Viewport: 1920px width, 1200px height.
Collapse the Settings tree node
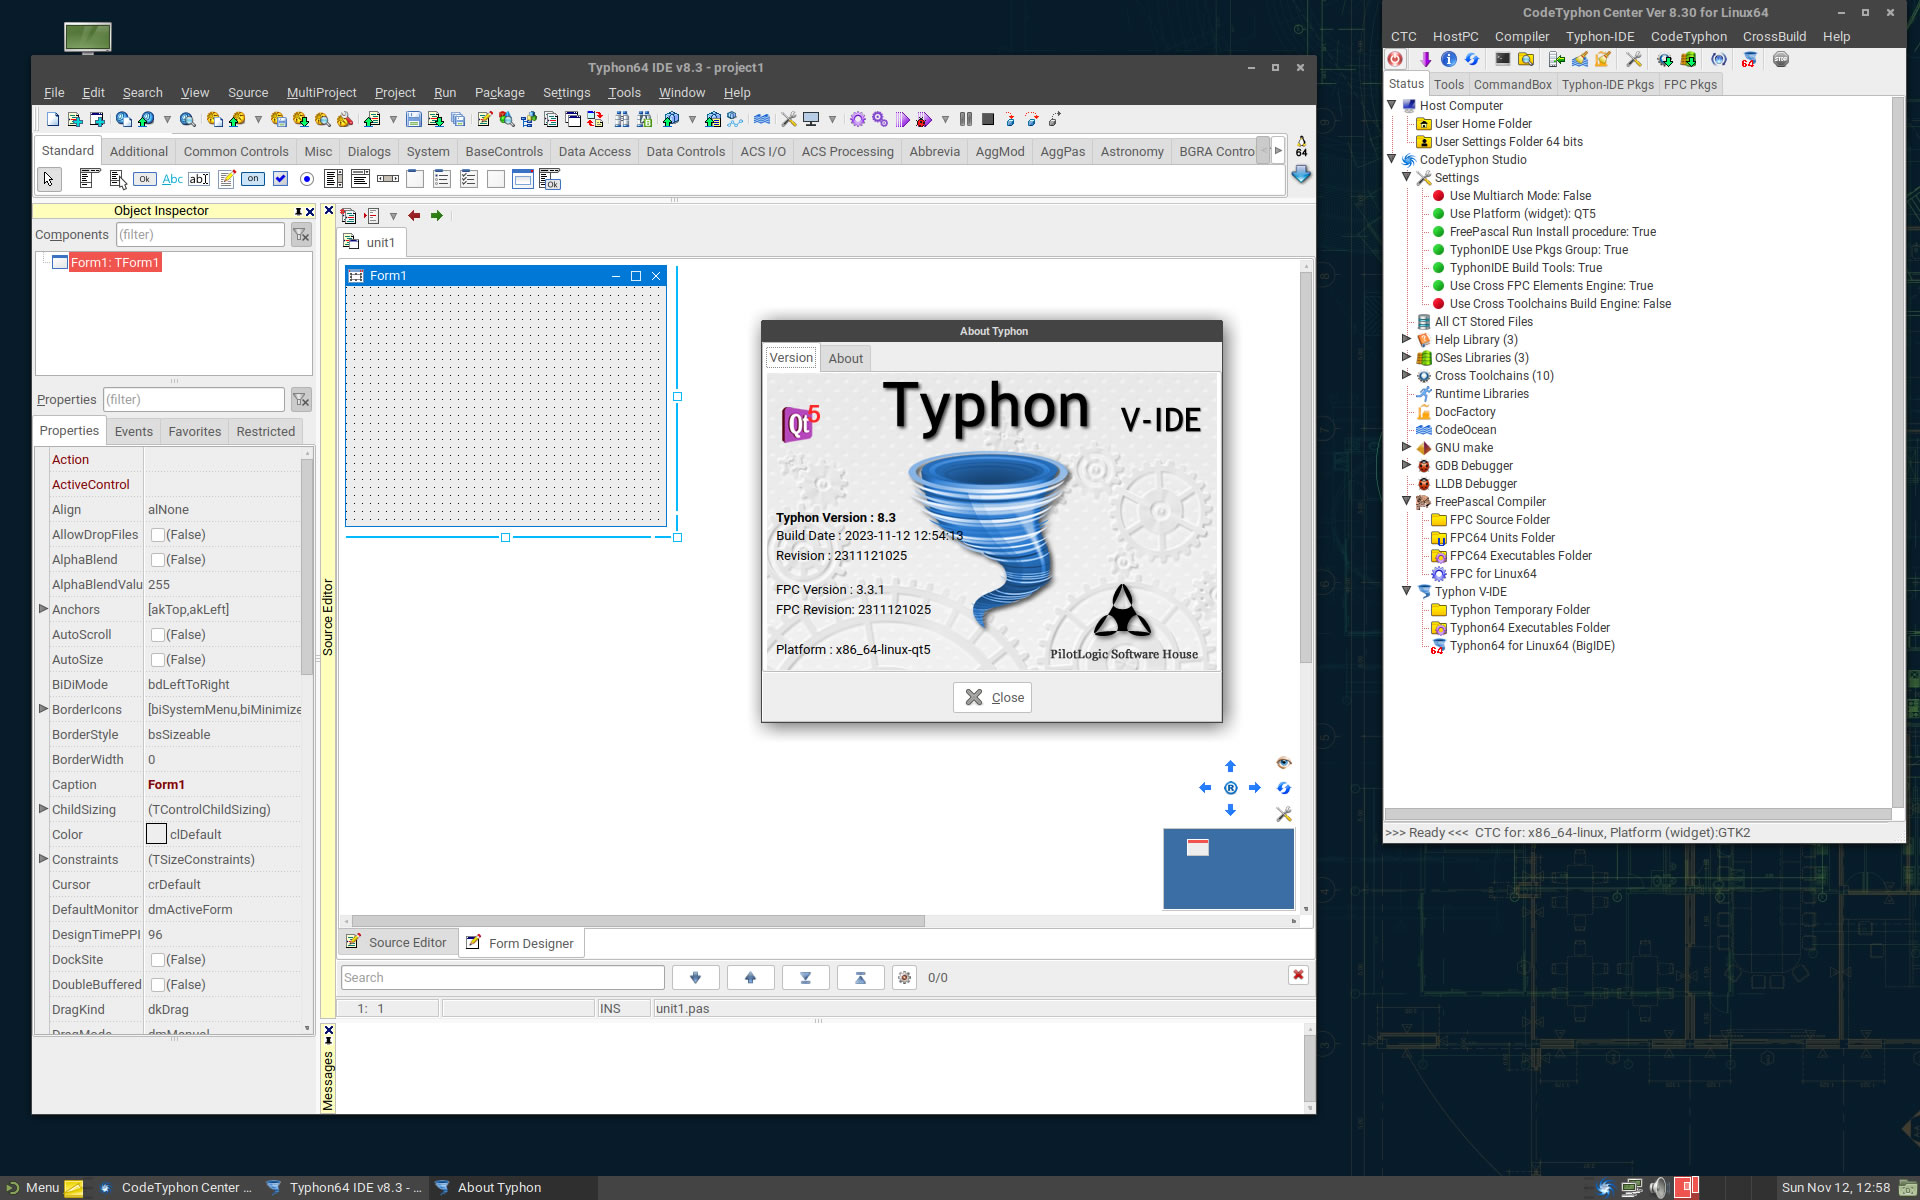[1407, 177]
